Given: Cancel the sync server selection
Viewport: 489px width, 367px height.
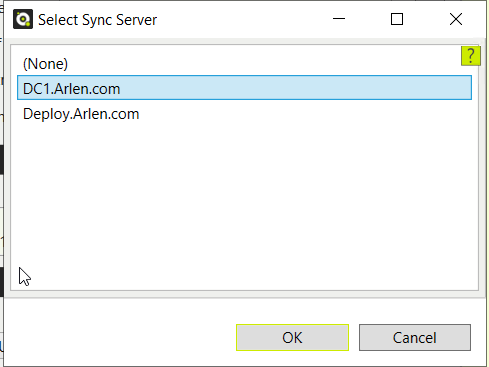Looking at the screenshot, I should tap(415, 337).
